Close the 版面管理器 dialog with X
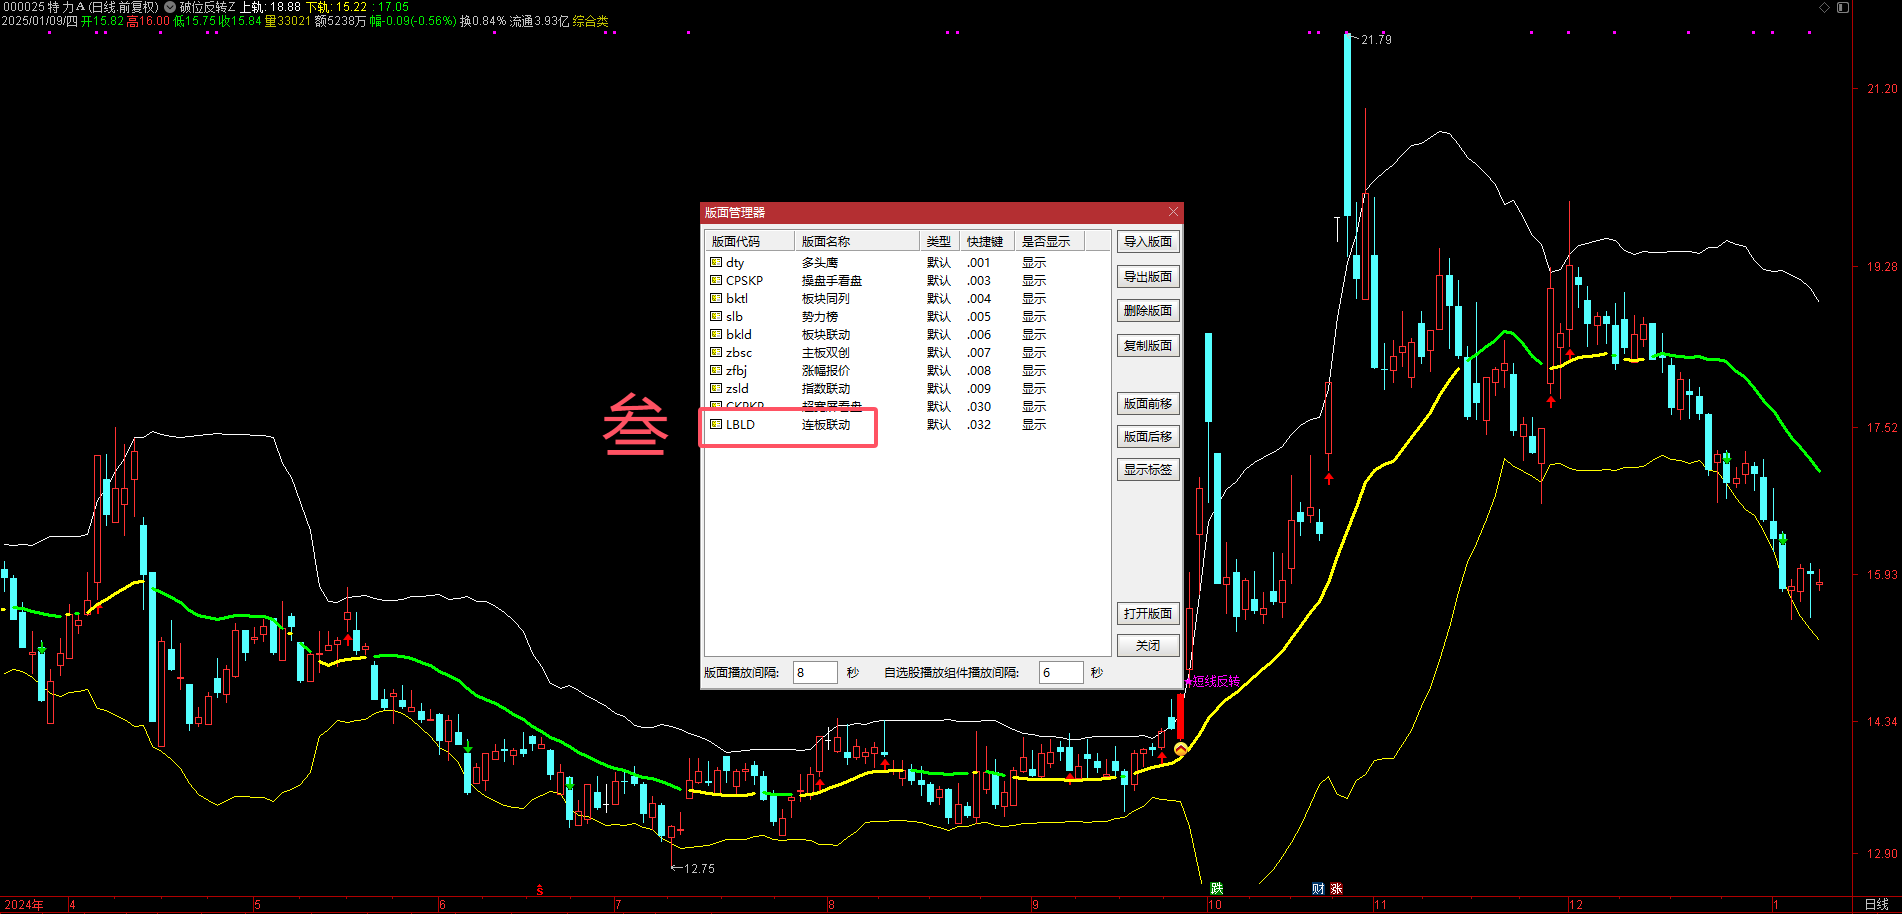The width and height of the screenshot is (1902, 914). coord(1173,212)
